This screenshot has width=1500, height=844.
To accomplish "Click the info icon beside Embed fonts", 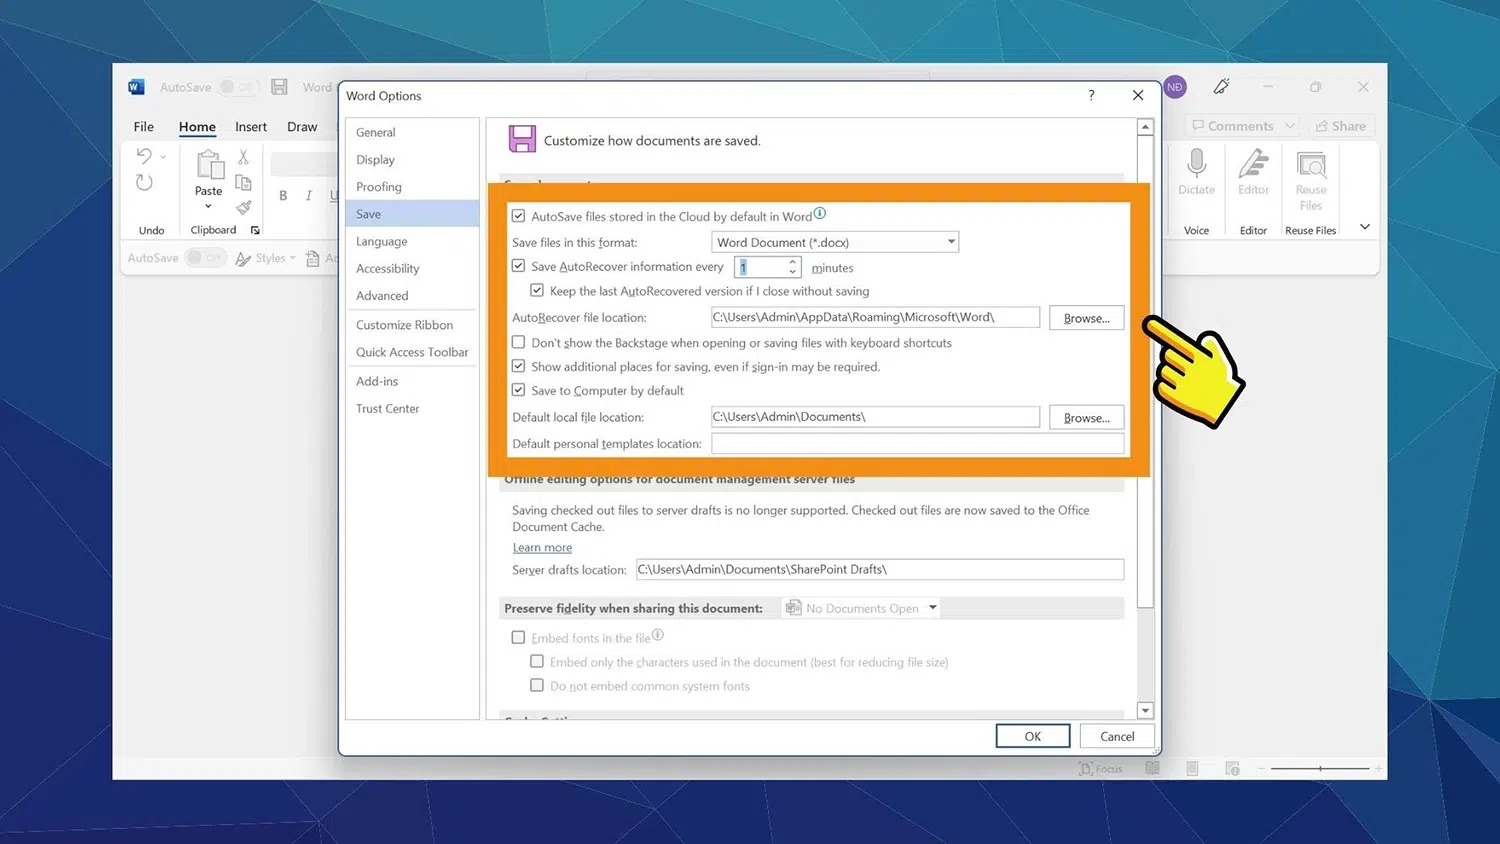I will (658, 635).
